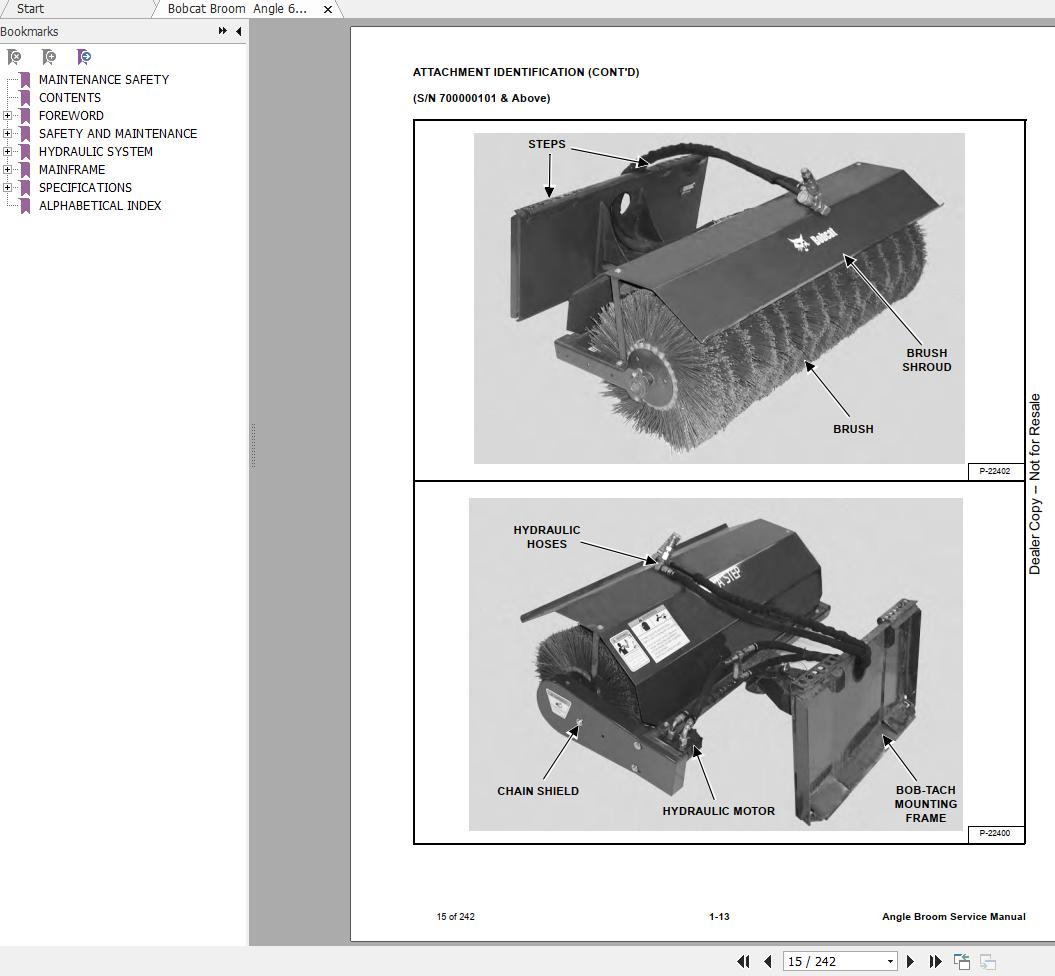Select the delete bookmark icon
1055x976 pixels.
(x=14, y=57)
